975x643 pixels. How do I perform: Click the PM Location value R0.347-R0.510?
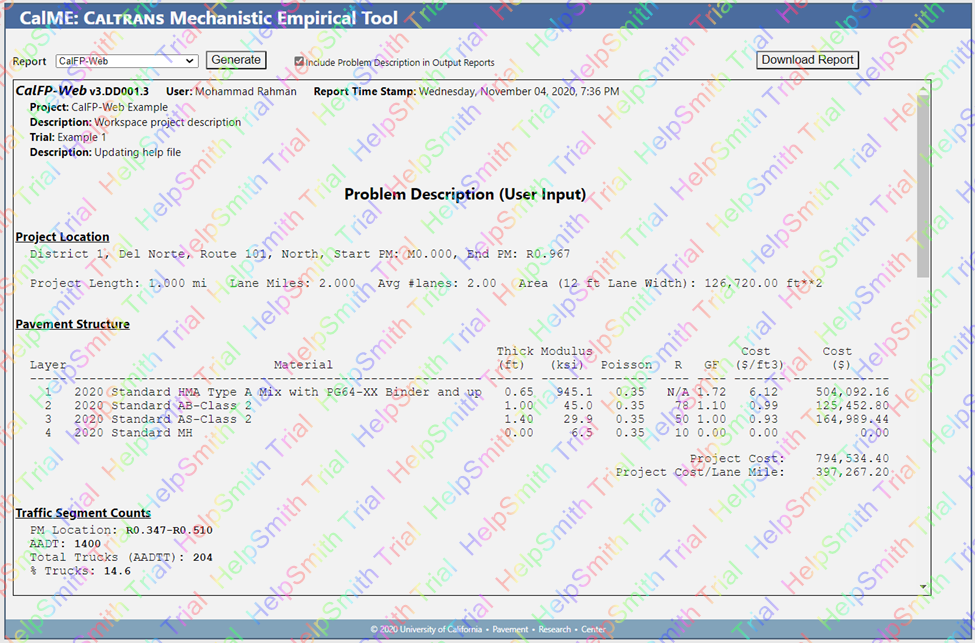pyautogui.click(x=169, y=530)
